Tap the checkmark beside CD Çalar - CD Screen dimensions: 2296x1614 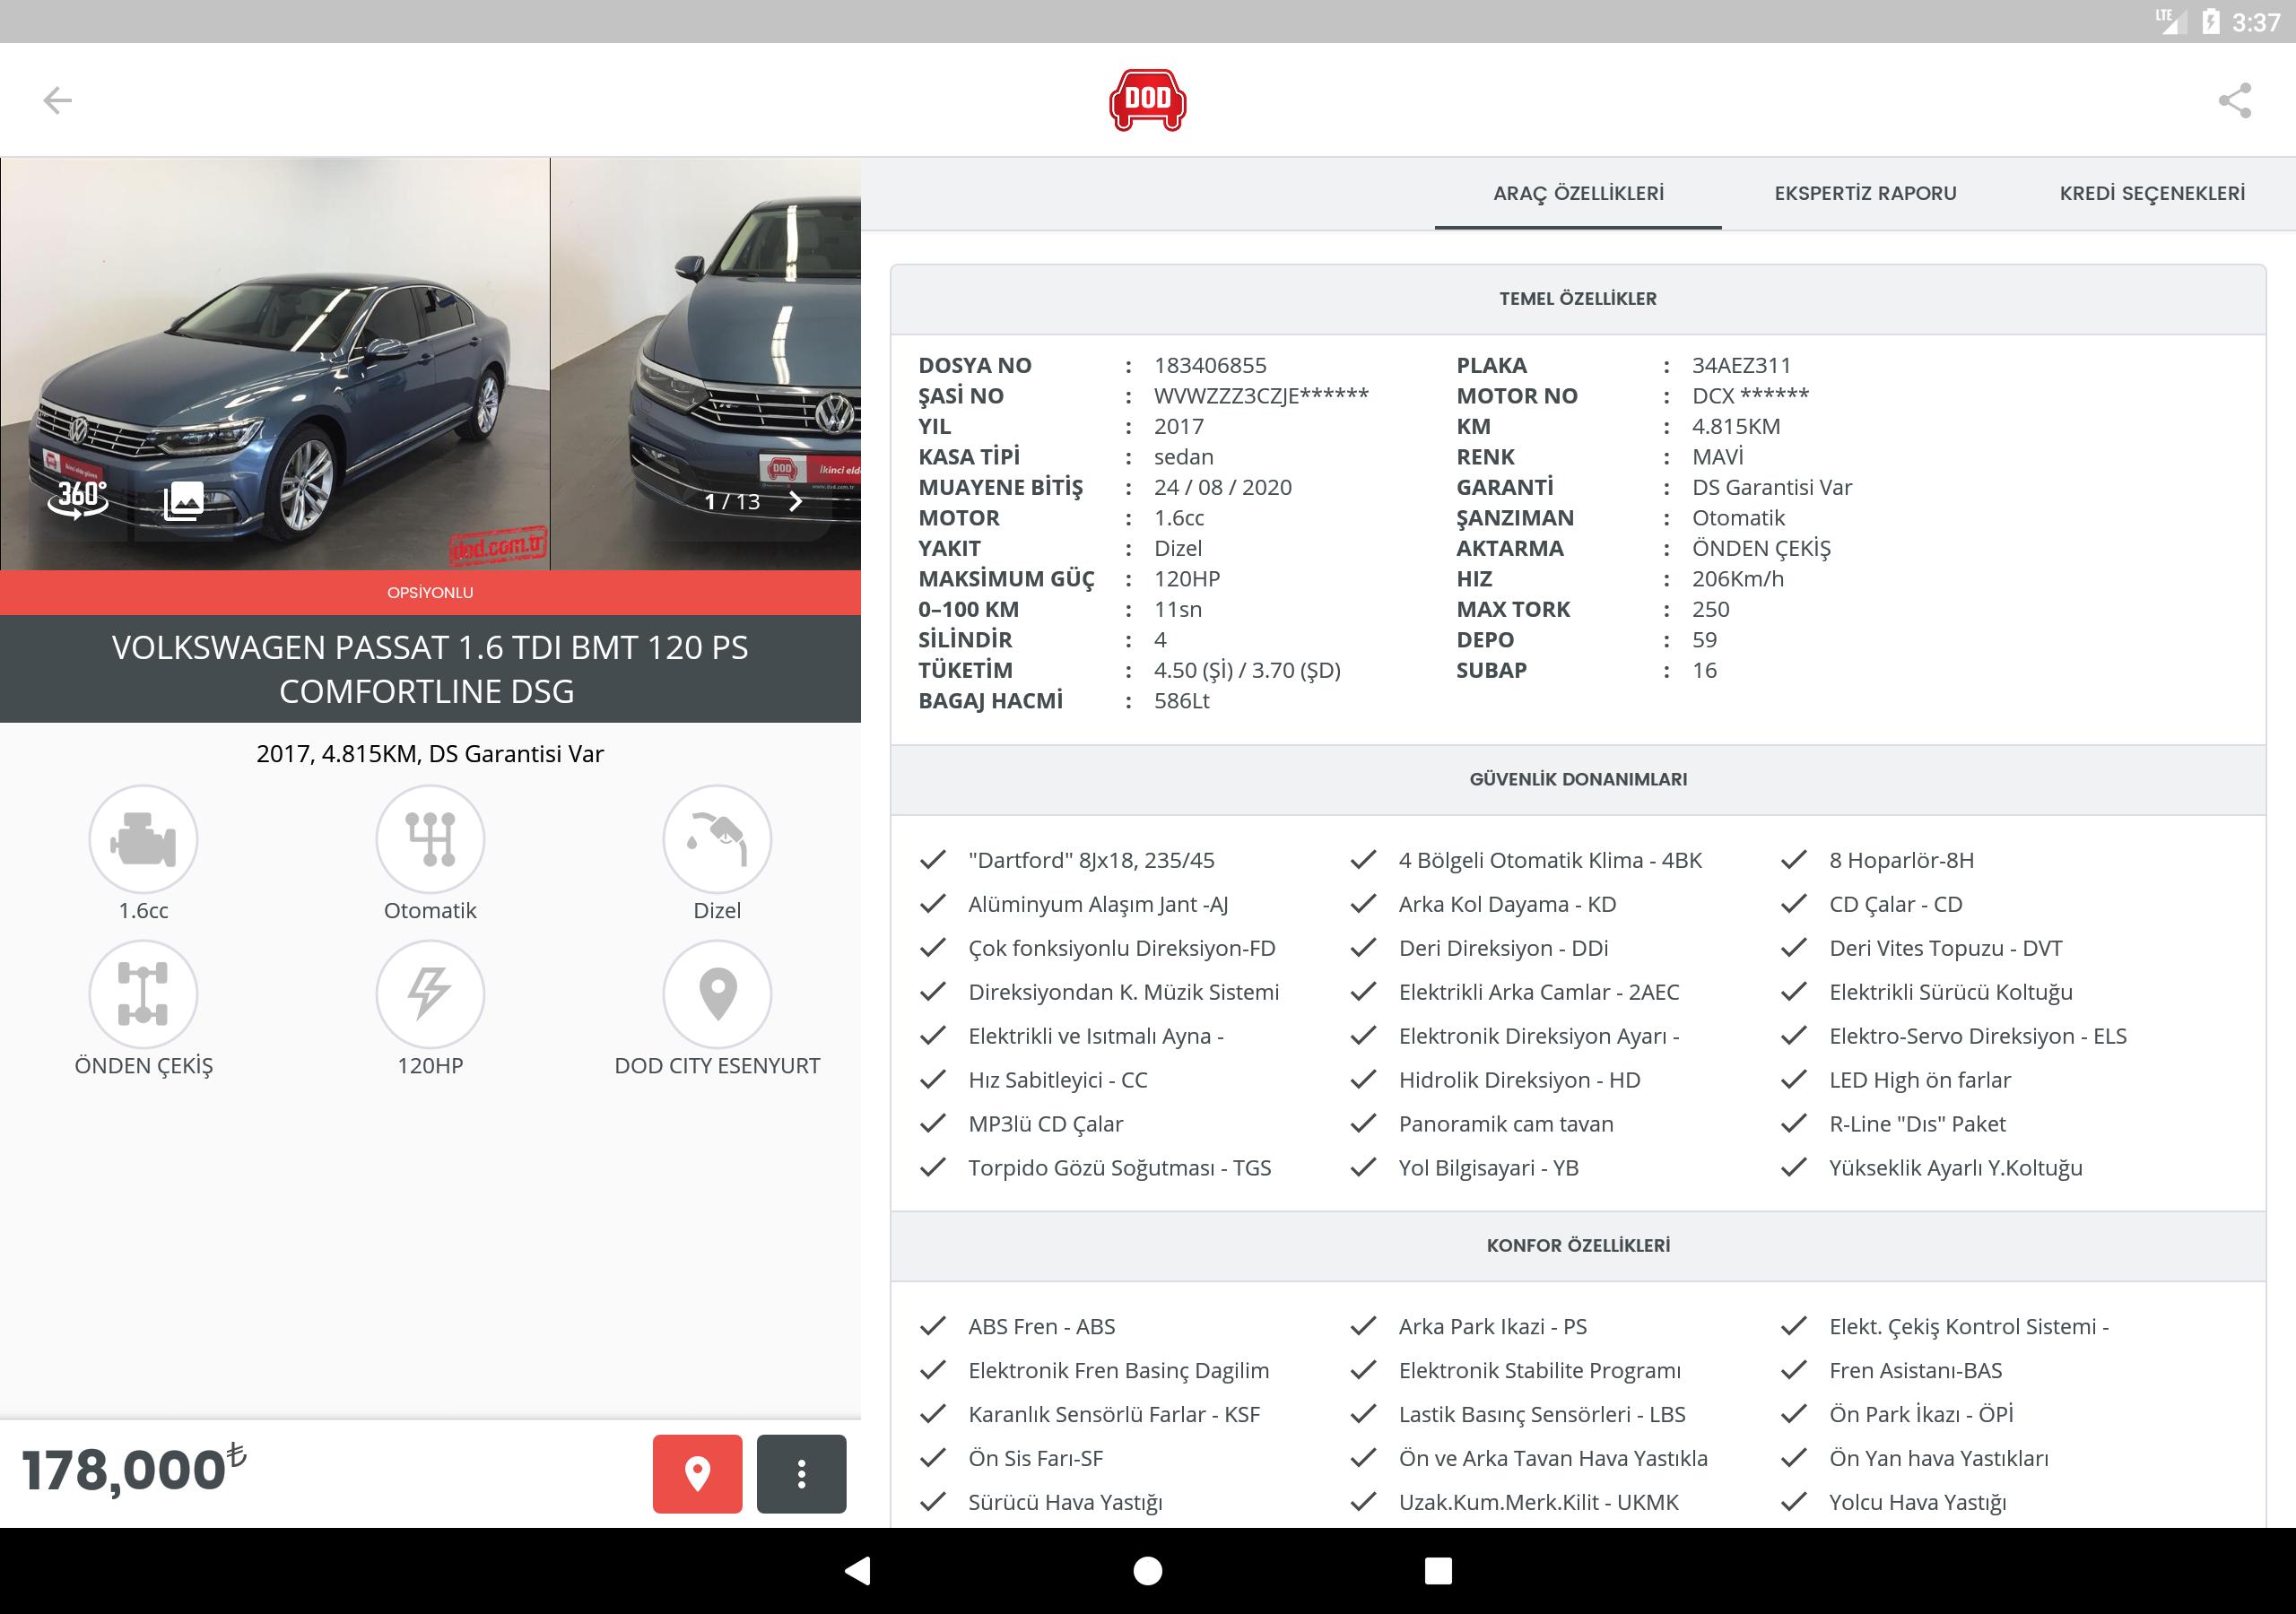click(1794, 904)
